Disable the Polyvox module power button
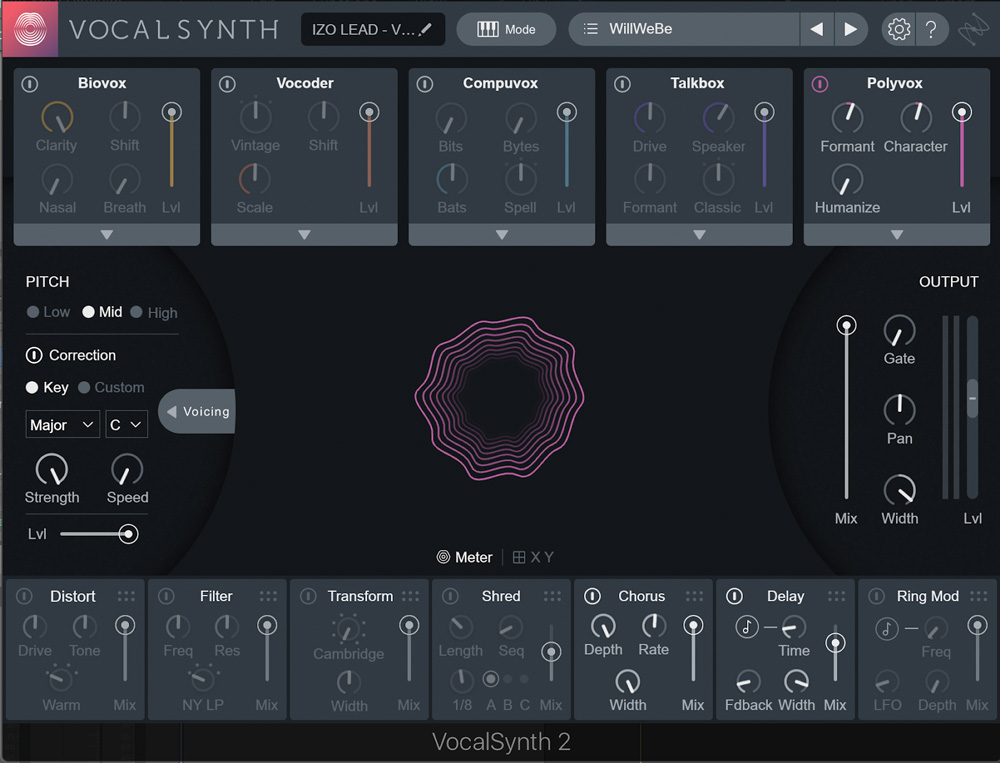Image resolution: width=1000 pixels, height=763 pixels. click(820, 84)
